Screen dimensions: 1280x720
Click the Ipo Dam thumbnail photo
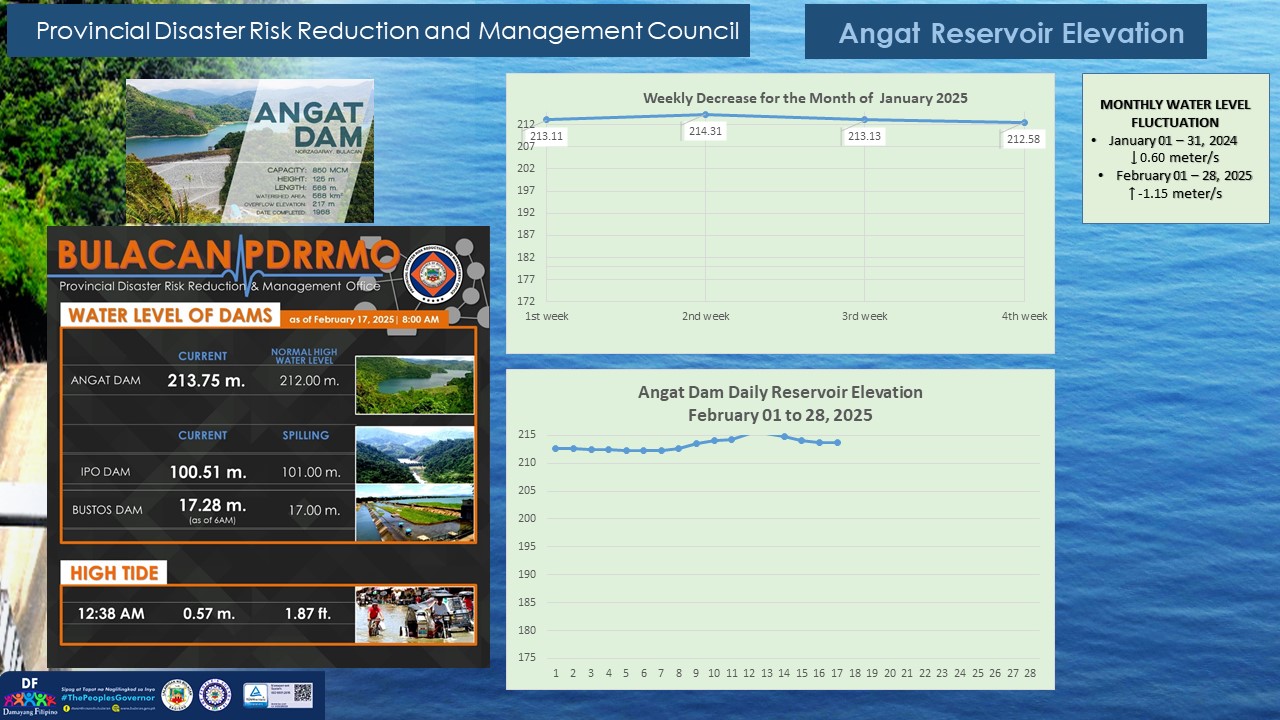tap(414, 455)
